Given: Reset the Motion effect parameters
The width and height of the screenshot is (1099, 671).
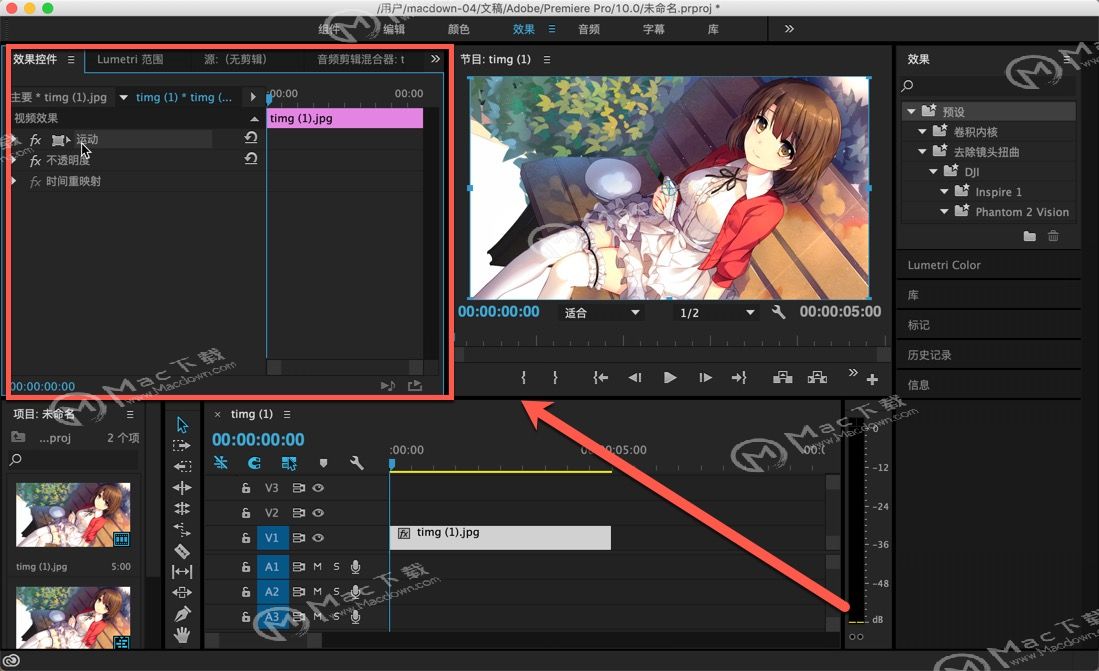Looking at the screenshot, I should [x=251, y=138].
